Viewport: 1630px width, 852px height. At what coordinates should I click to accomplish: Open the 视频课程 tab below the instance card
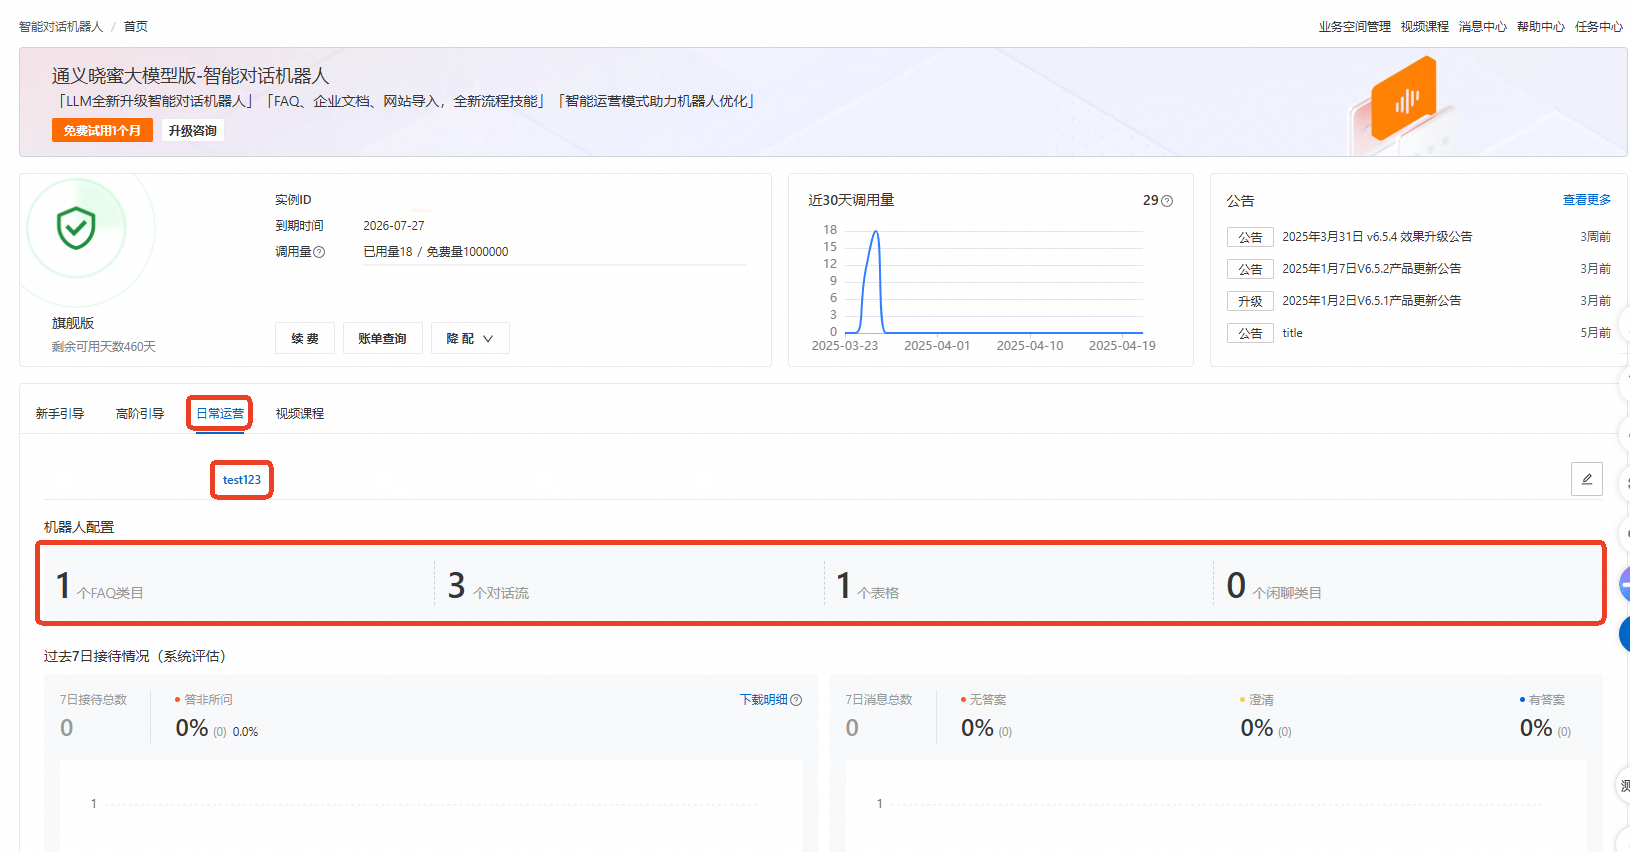(x=300, y=413)
